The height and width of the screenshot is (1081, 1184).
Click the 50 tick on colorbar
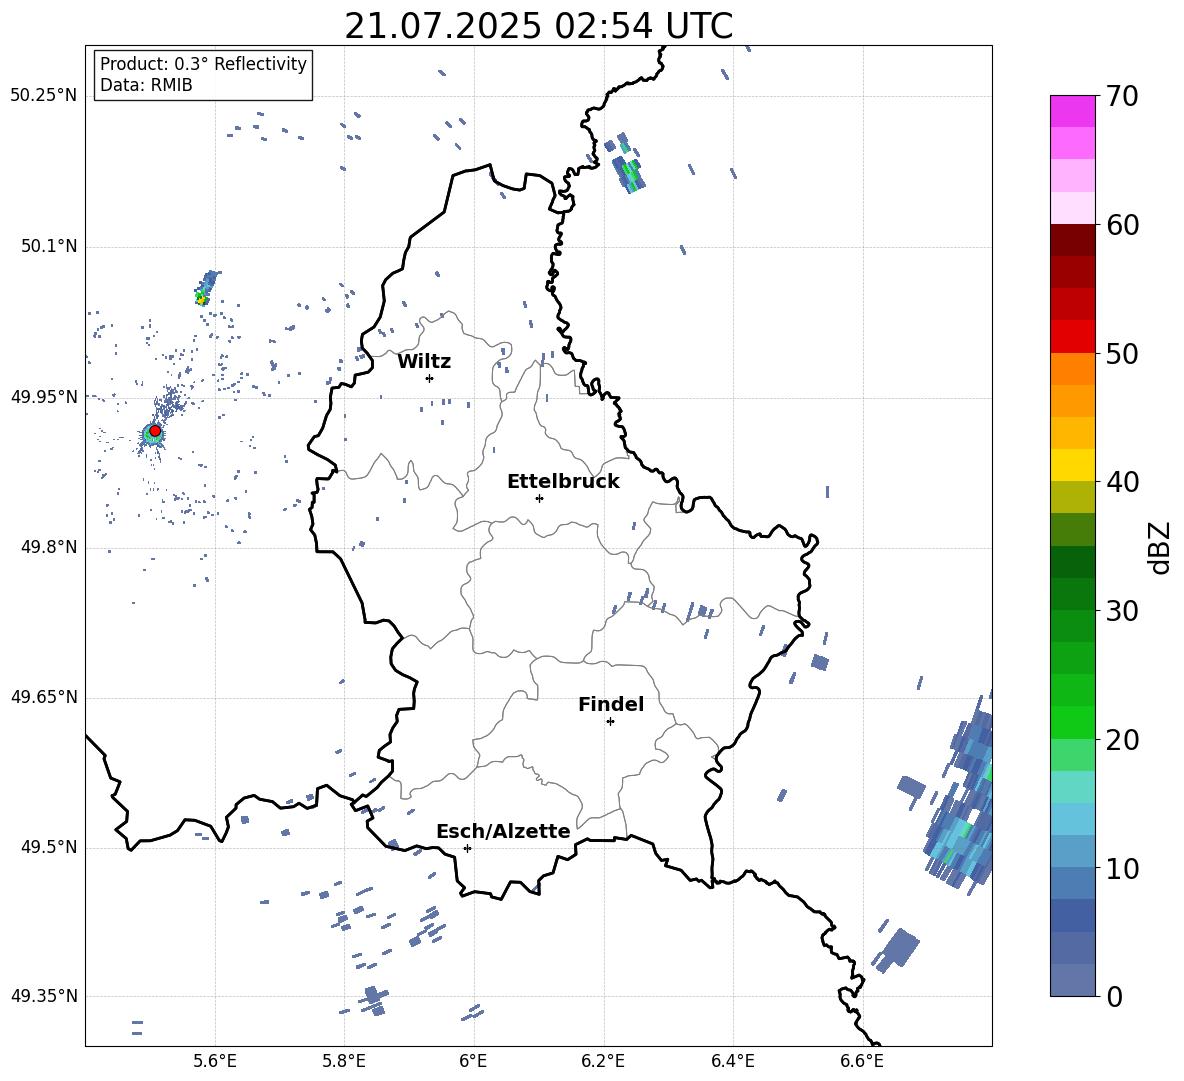[x=1122, y=353]
